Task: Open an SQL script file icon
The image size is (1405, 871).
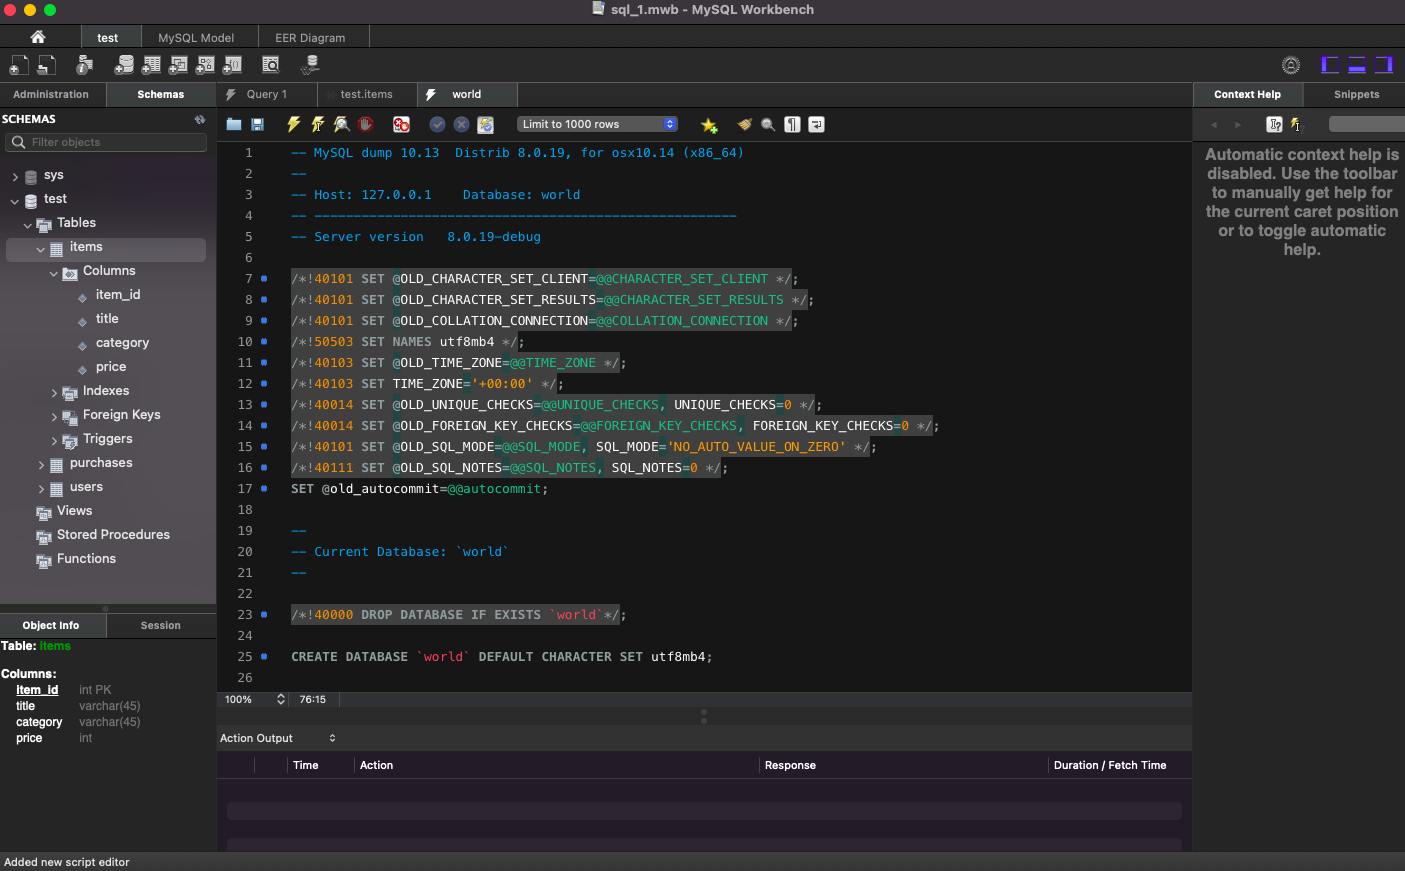Action: (47, 65)
